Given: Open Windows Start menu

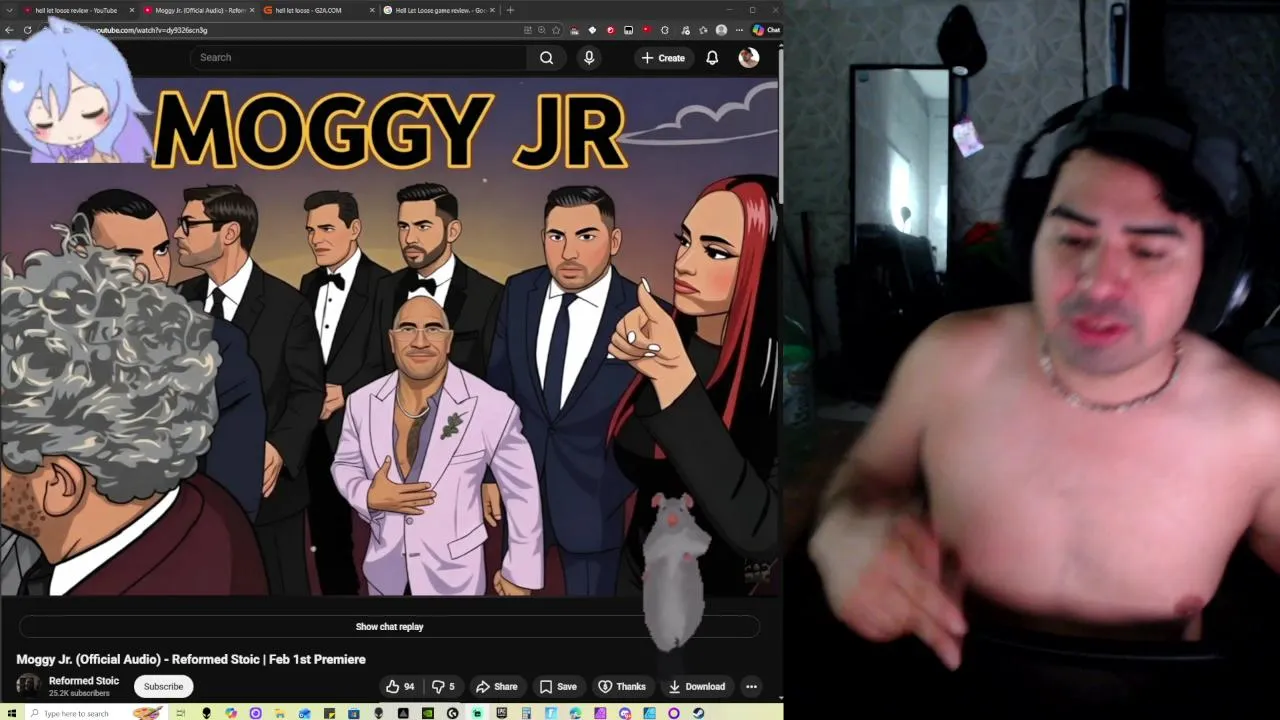Looking at the screenshot, I should click(x=11, y=713).
